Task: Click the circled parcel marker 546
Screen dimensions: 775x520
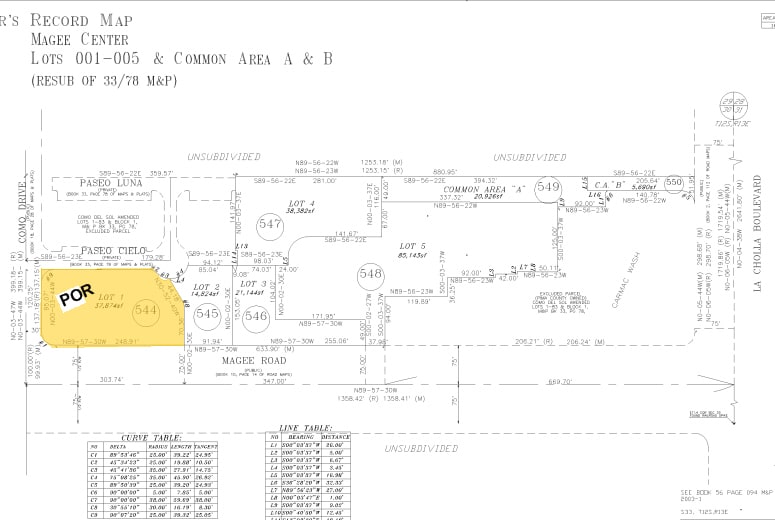Action: tap(256, 316)
